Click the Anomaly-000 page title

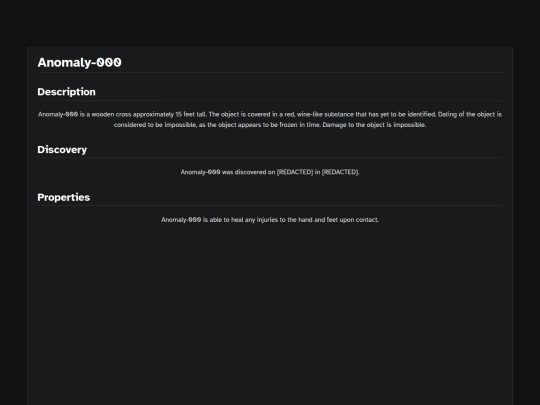80,62
